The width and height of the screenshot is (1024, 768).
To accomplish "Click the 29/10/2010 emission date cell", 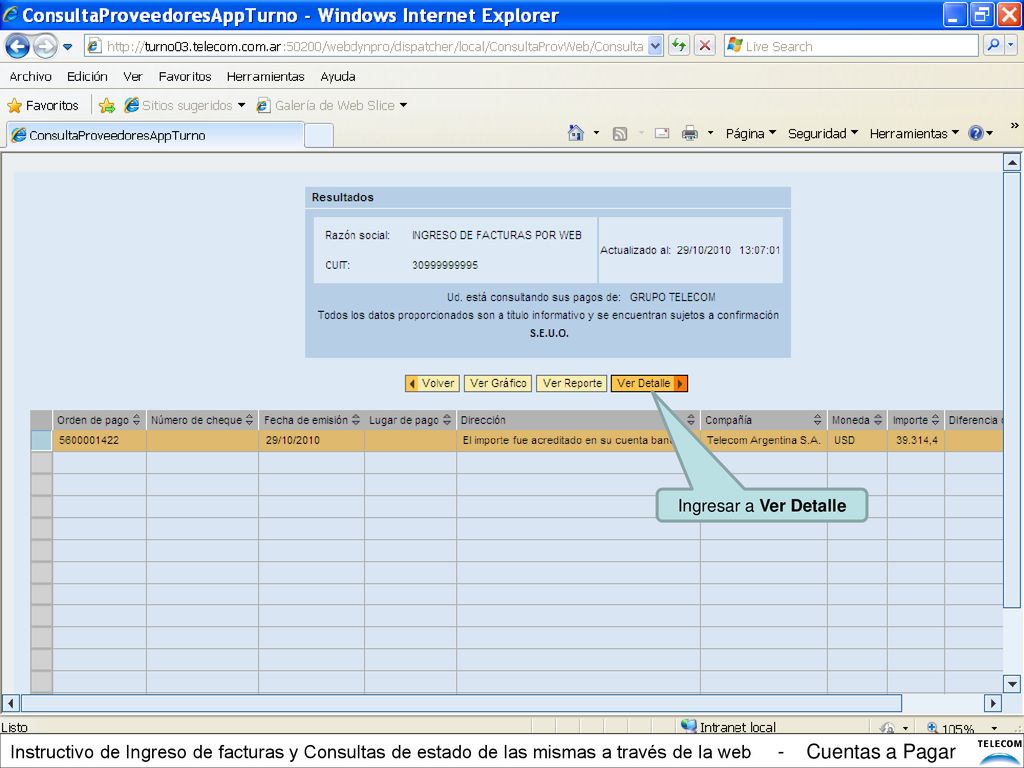I will click(x=312, y=440).
